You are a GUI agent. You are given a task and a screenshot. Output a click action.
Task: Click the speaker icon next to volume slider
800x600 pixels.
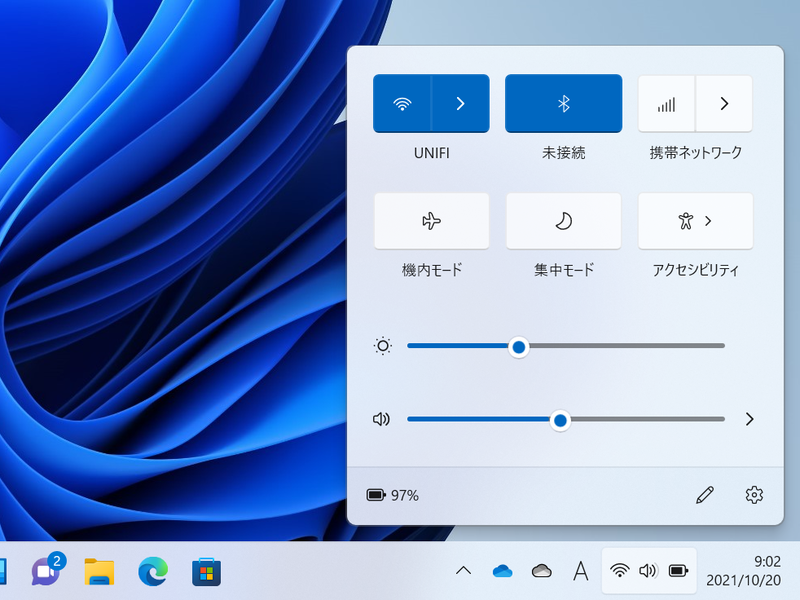[x=381, y=420]
